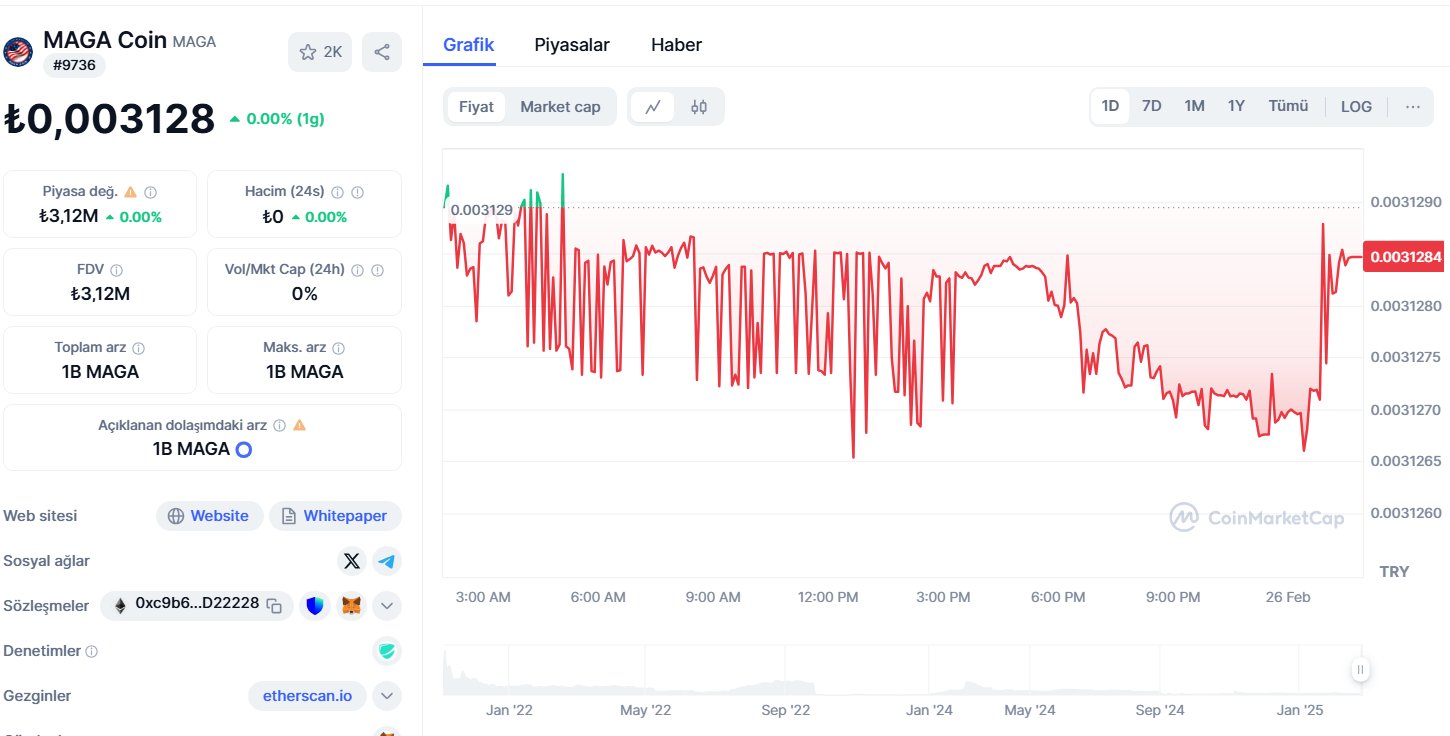Copy the contract address 0xc9b6...D22228
Viewport: 1450px width, 736px height.
tap(274, 605)
